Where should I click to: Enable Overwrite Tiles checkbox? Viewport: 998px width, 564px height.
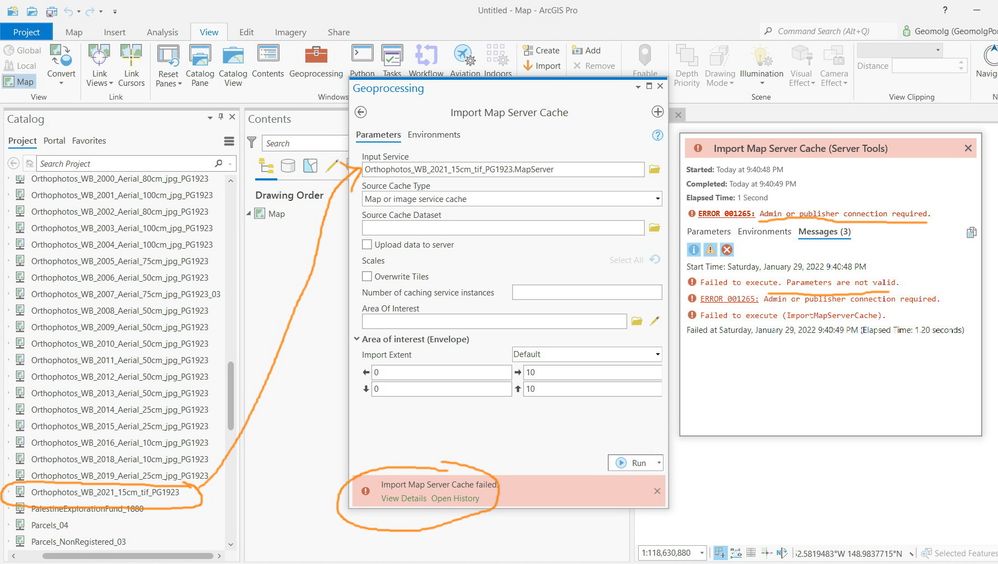click(x=367, y=276)
